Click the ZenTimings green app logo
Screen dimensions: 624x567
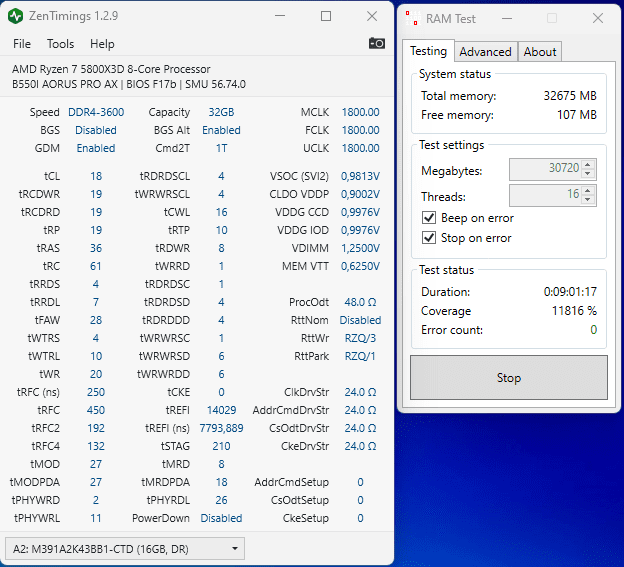pyautogui.click(x=16, y=16)
